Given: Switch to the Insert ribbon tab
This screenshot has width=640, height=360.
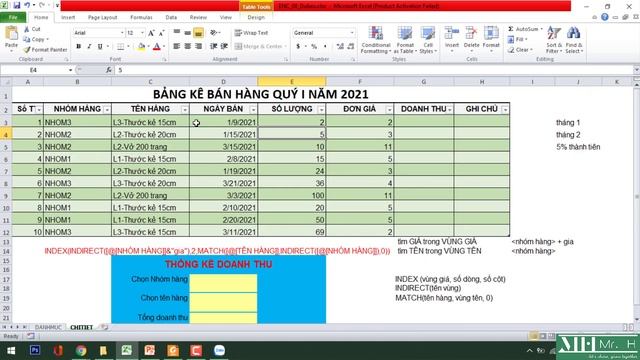Looking at the screenshot, I should [x=68, y=18].
